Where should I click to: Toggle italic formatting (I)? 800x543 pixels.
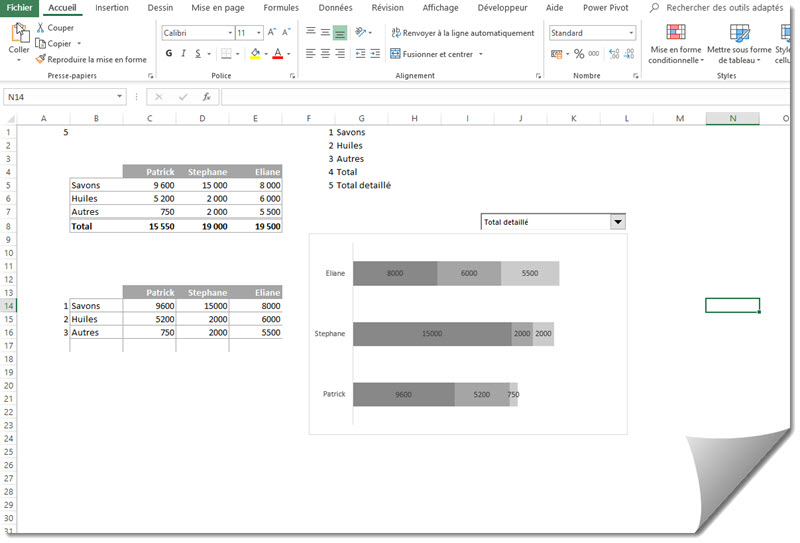tap(183, 54)
